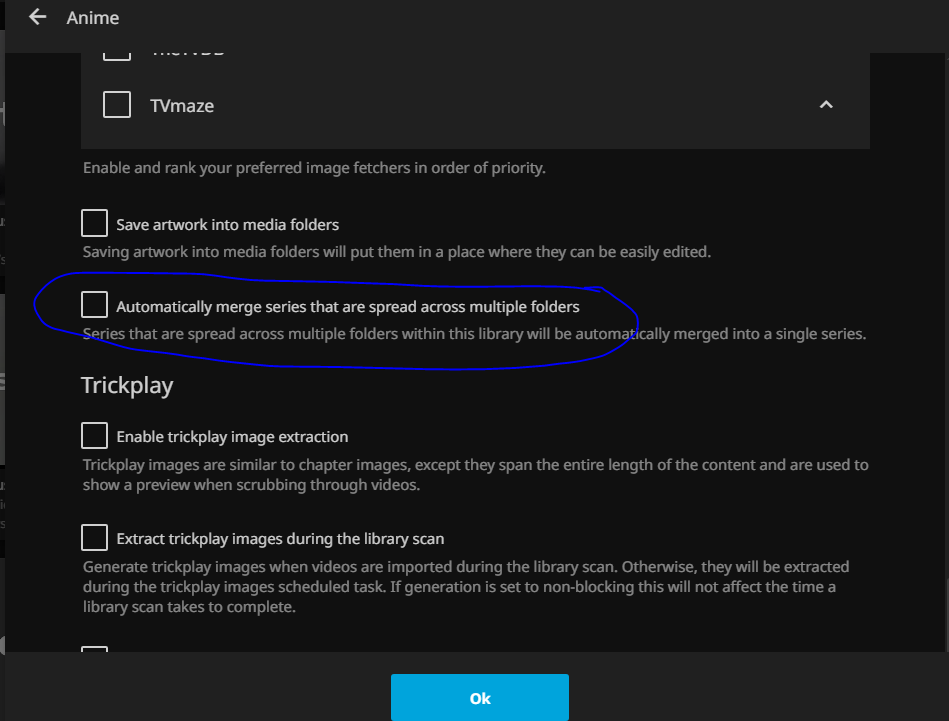
Task: Click the 'Automatically merge series' label text
Action: coord(347,306)
